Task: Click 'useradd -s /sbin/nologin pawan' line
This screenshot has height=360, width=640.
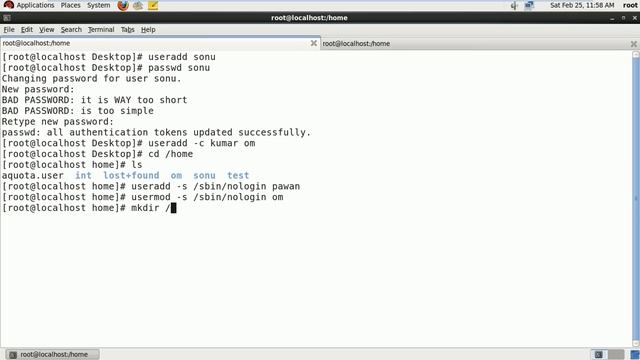Action: tap(151, 186)
